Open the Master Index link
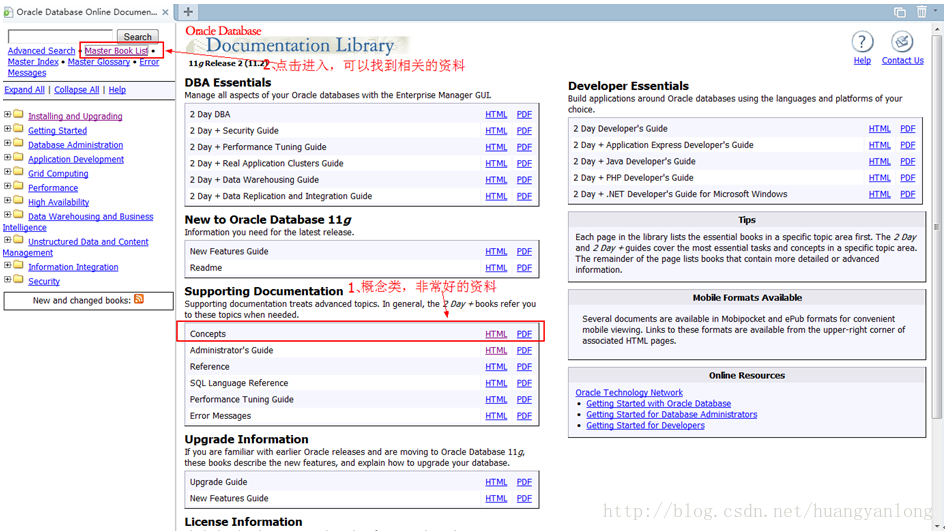Image resolution: width=945 pixels, height=531 pixels. (x=33, y=62)
